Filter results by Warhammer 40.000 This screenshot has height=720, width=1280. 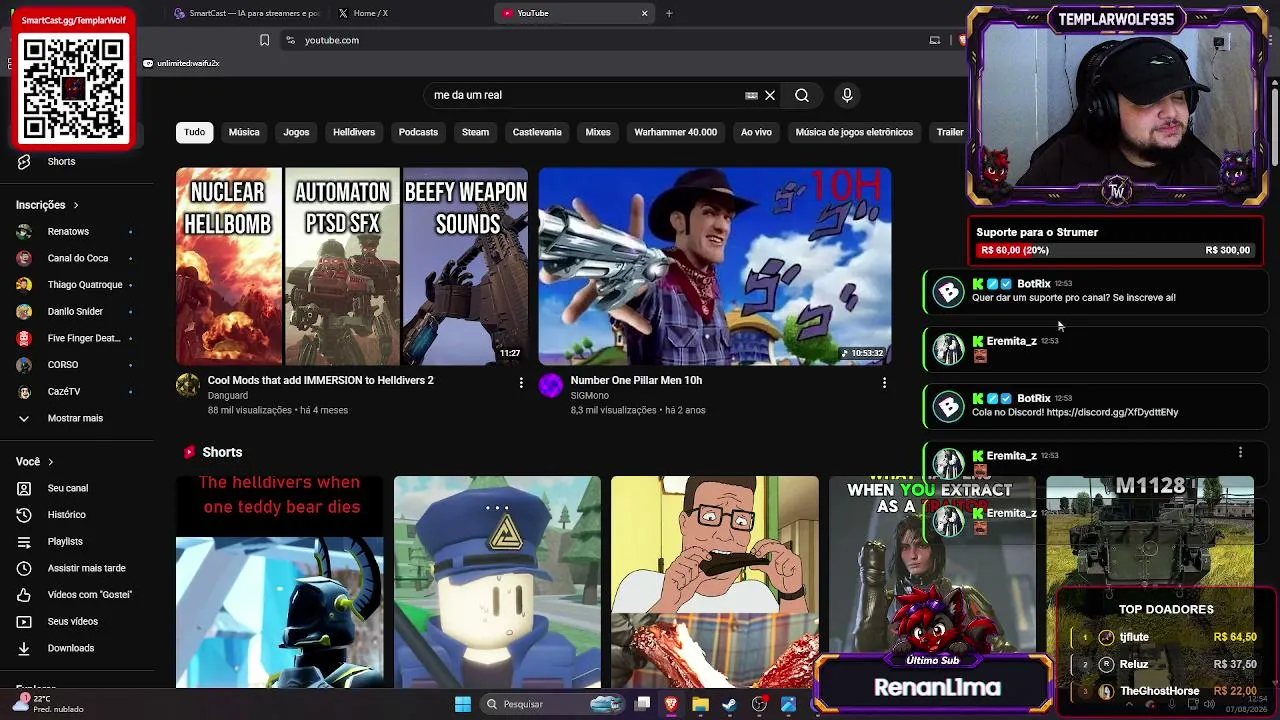(x=676, y=132)
